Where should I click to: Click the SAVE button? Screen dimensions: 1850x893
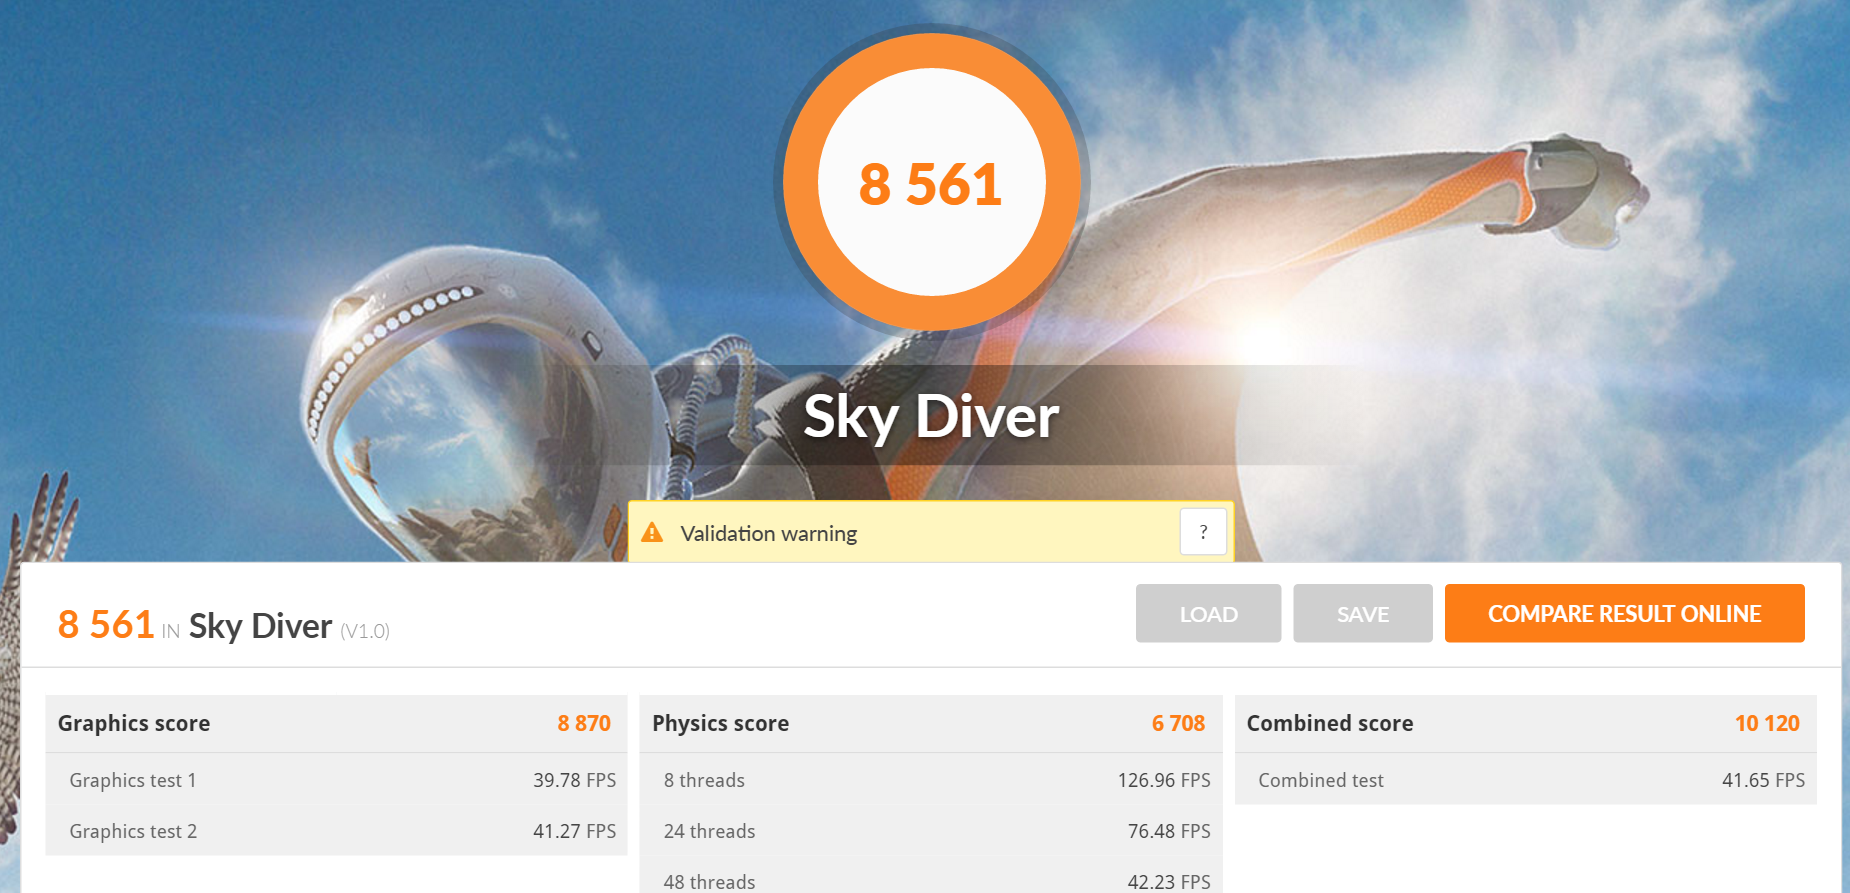(1363, 613)
